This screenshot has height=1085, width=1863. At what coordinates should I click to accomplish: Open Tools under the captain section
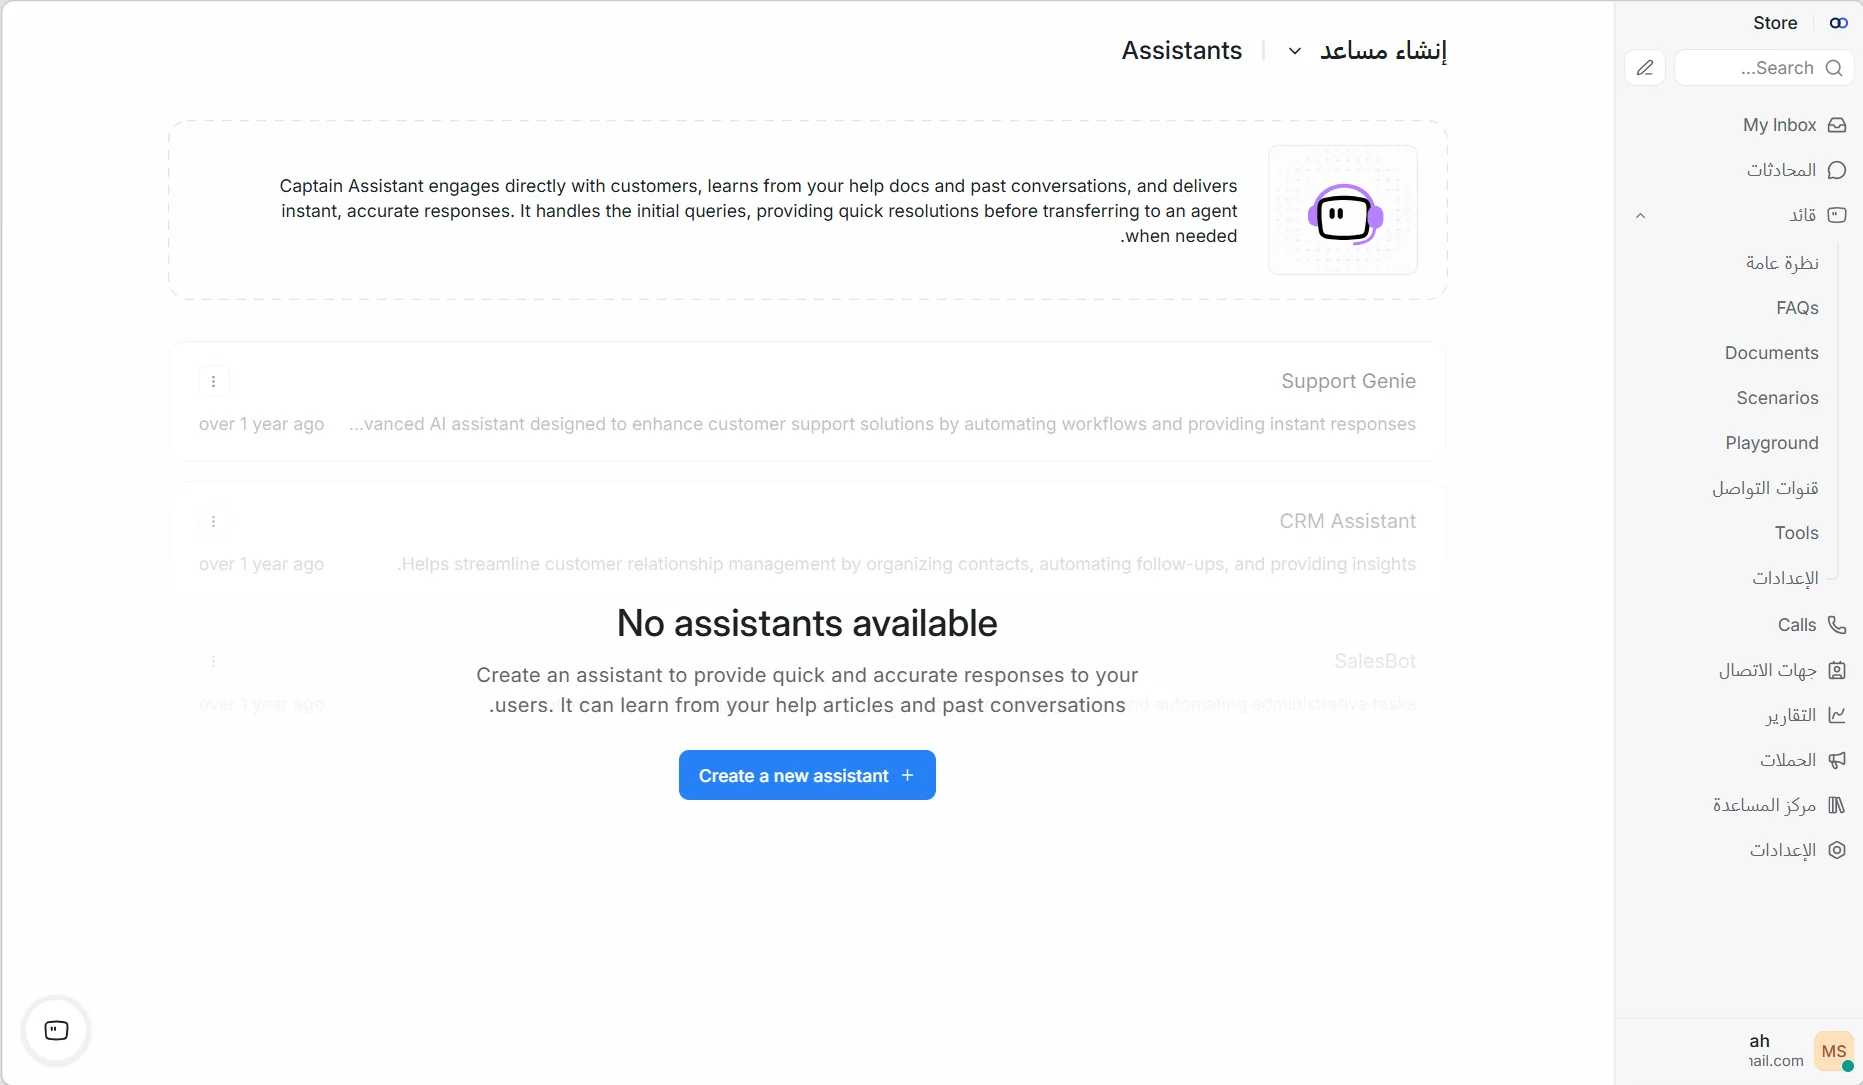point(1796,533)
